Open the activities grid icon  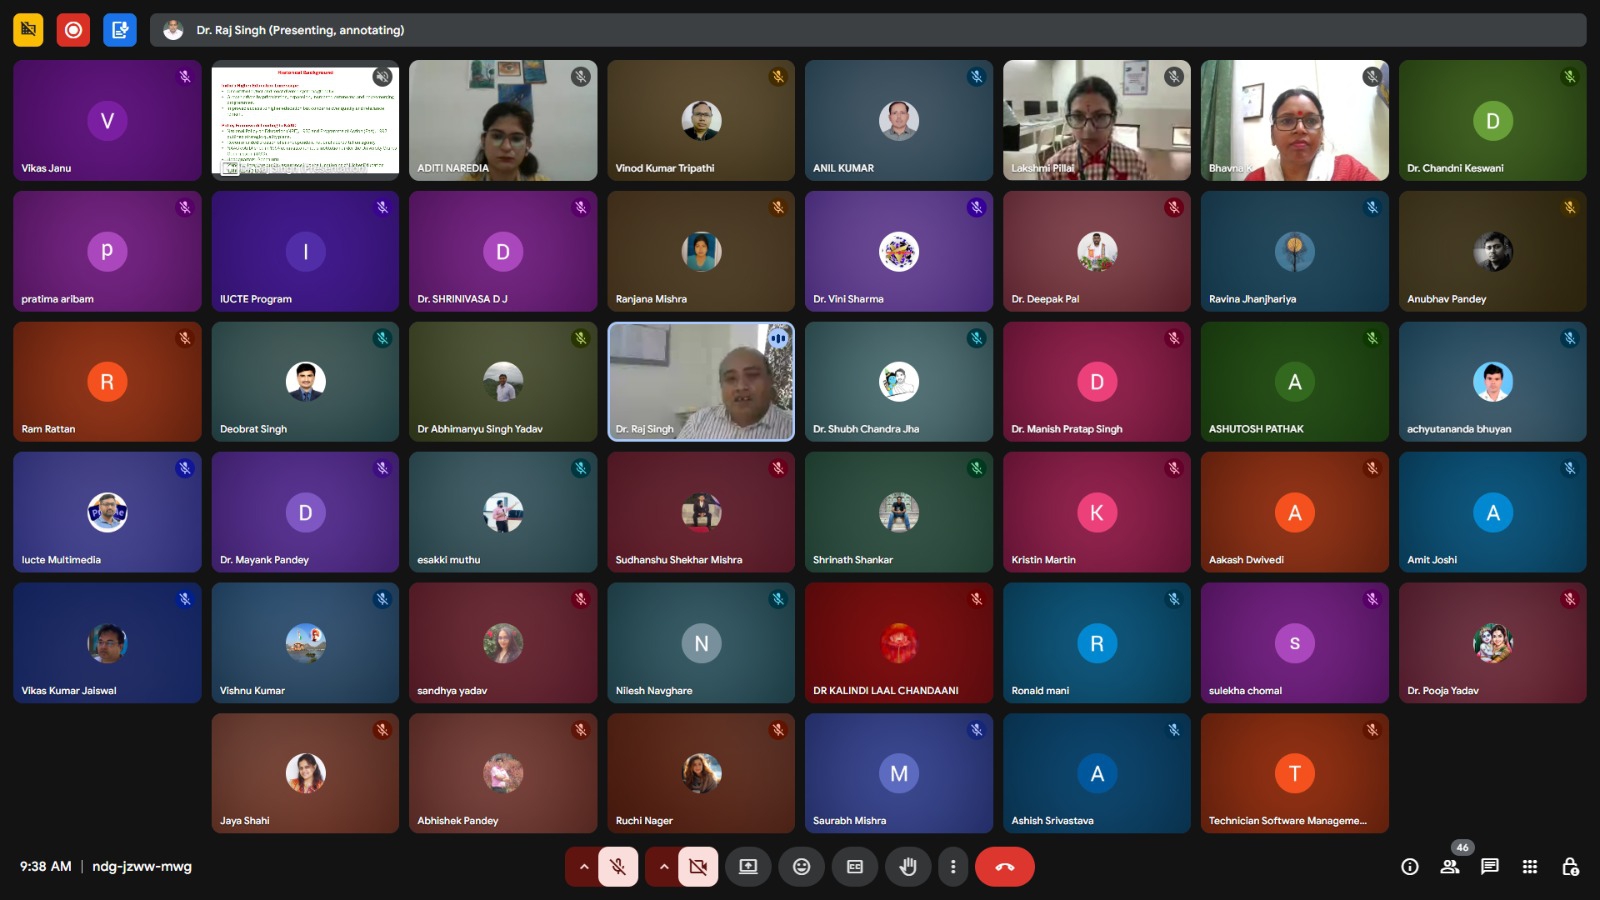click(x=1529, y=867)
